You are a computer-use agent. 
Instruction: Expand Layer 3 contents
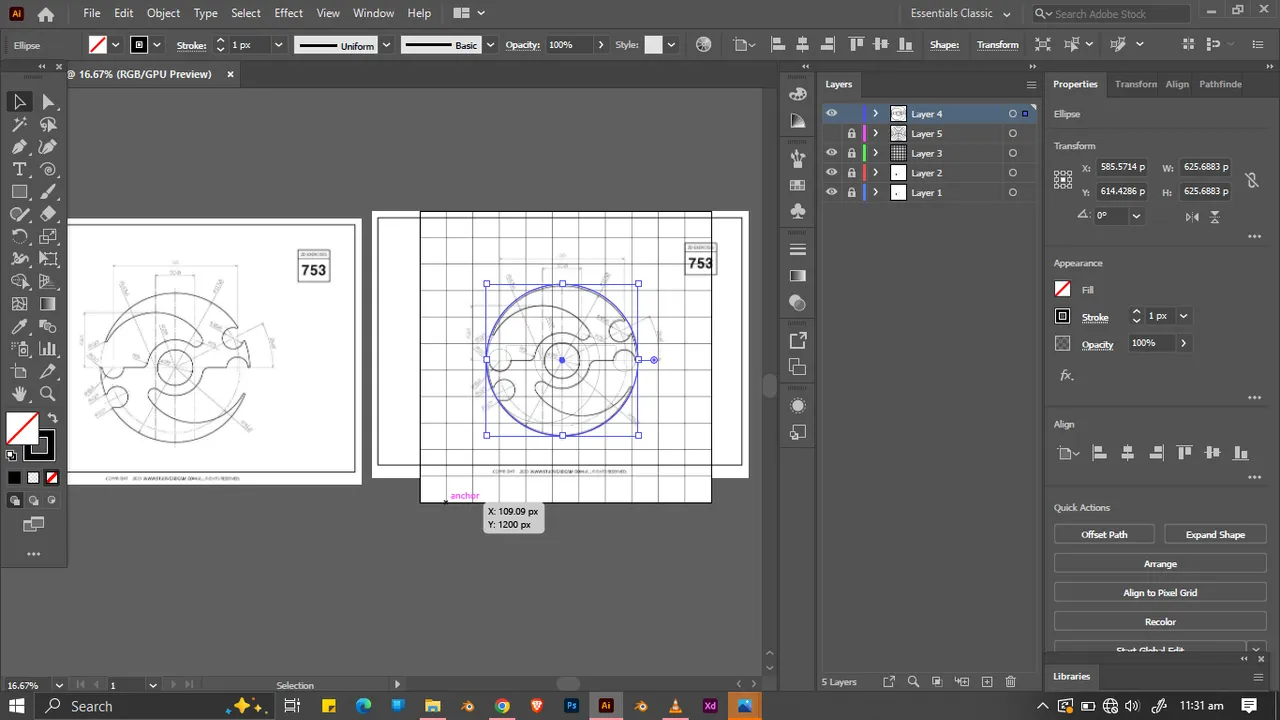876,153
